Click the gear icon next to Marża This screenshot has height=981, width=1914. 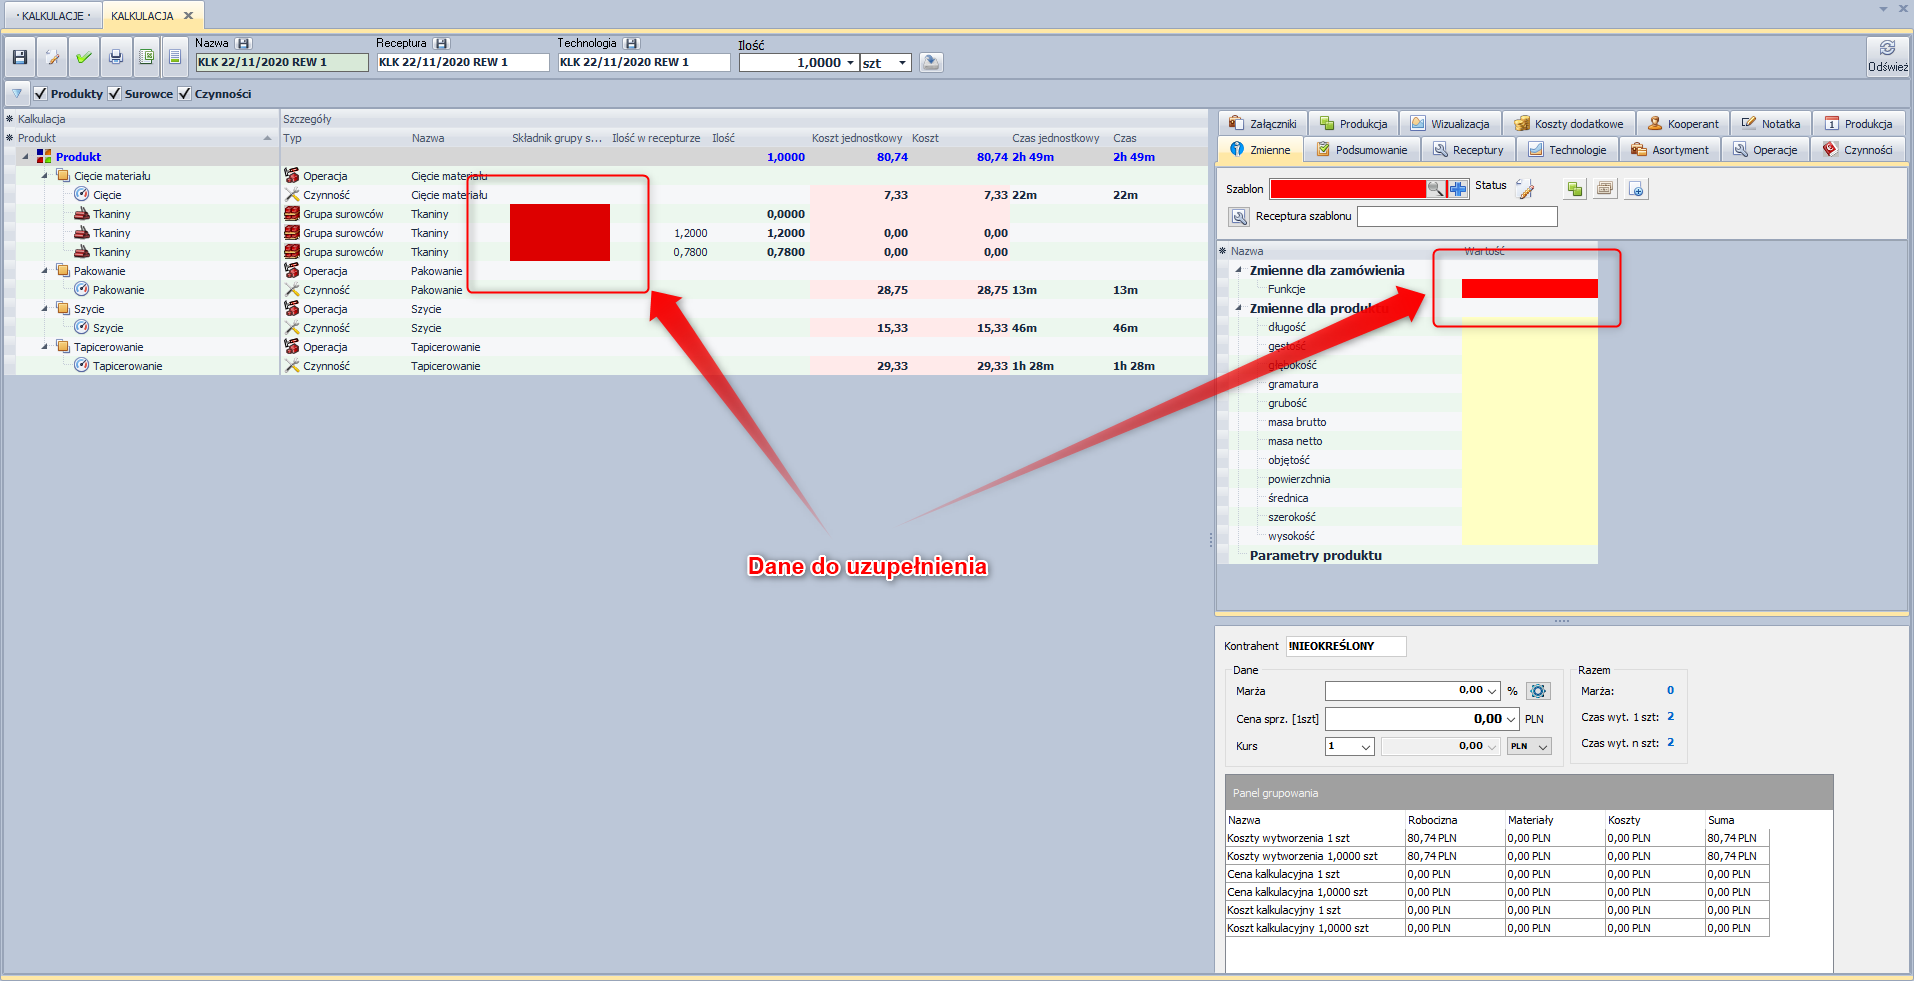click(1539, 691)
